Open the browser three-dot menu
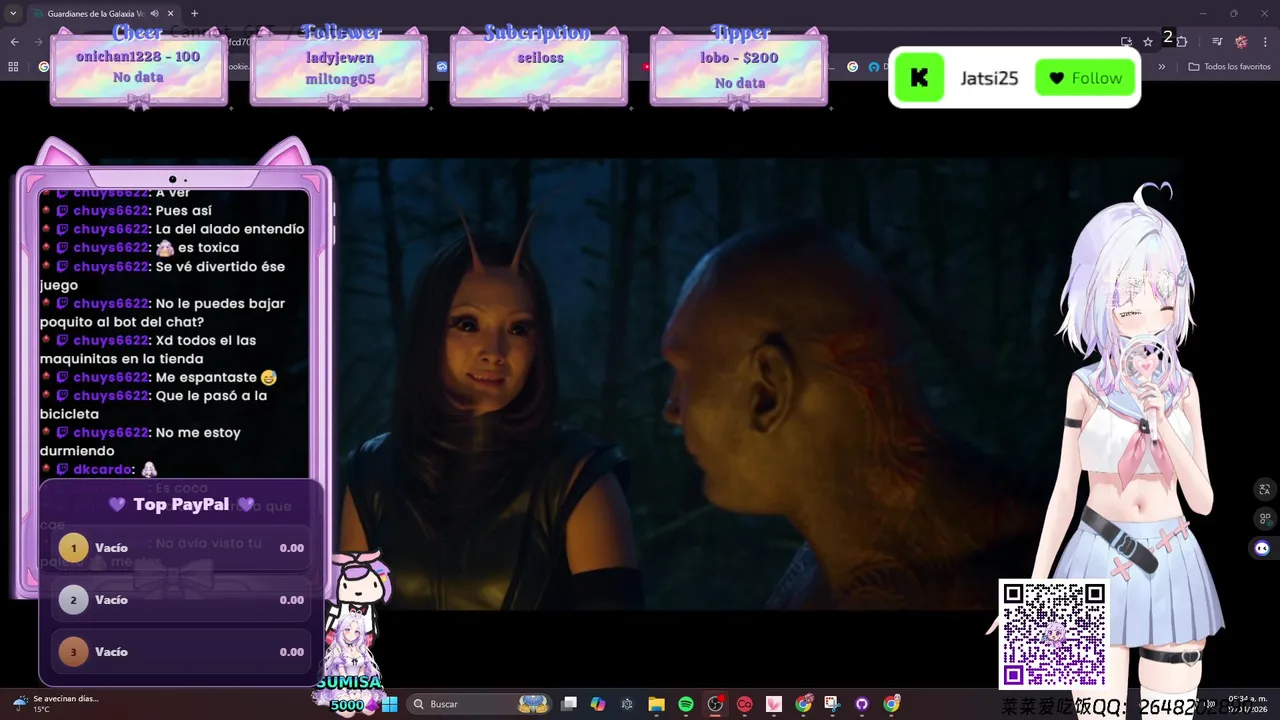The height and width of the screenshot is (720, 1280). [1266, 41]
